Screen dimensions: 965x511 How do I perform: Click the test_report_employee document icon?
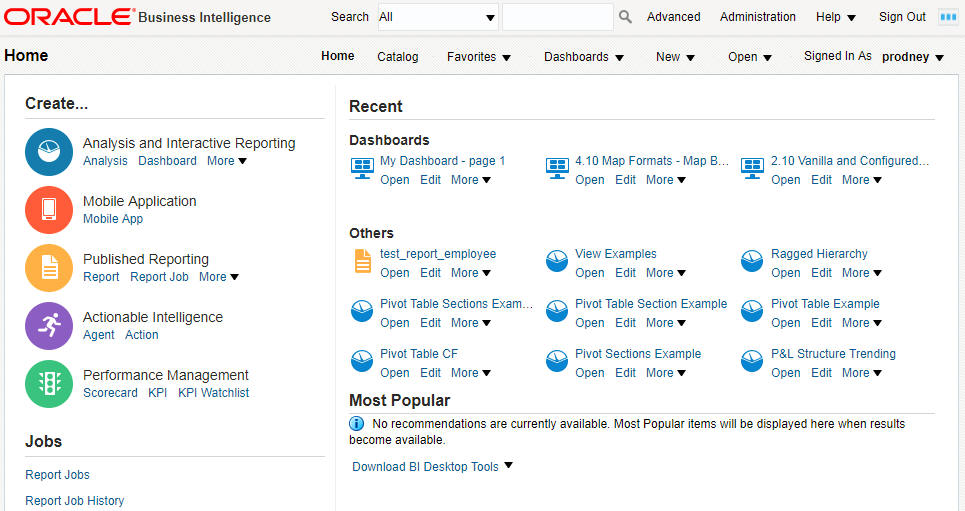coord(362,261)
